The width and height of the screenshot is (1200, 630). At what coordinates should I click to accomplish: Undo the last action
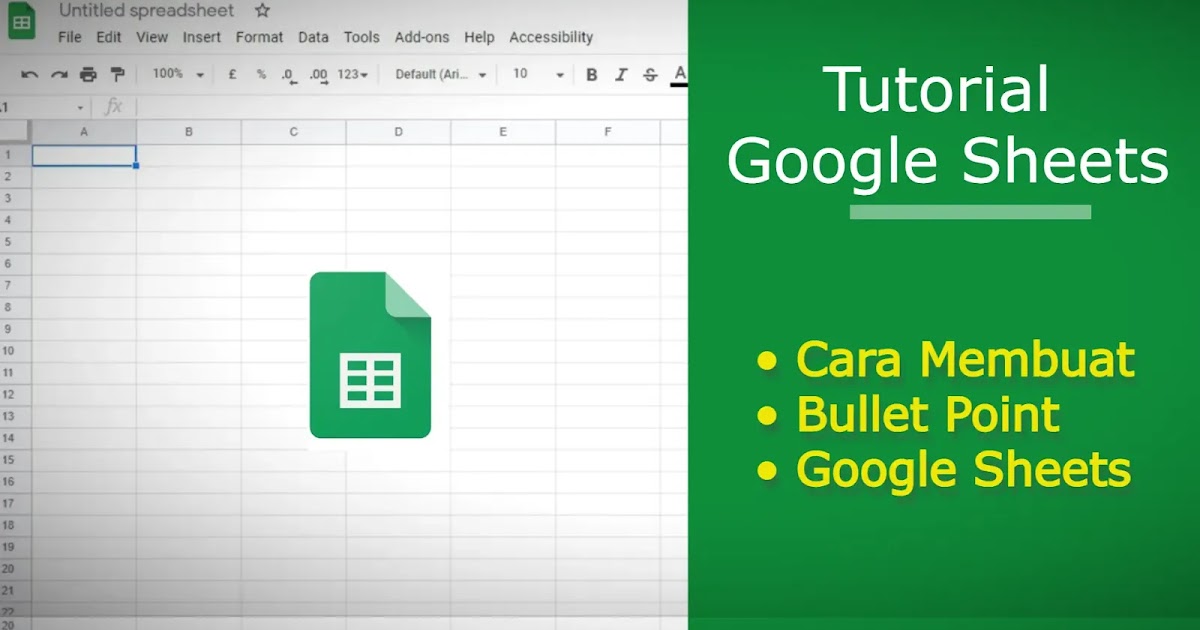coord(31,75)
